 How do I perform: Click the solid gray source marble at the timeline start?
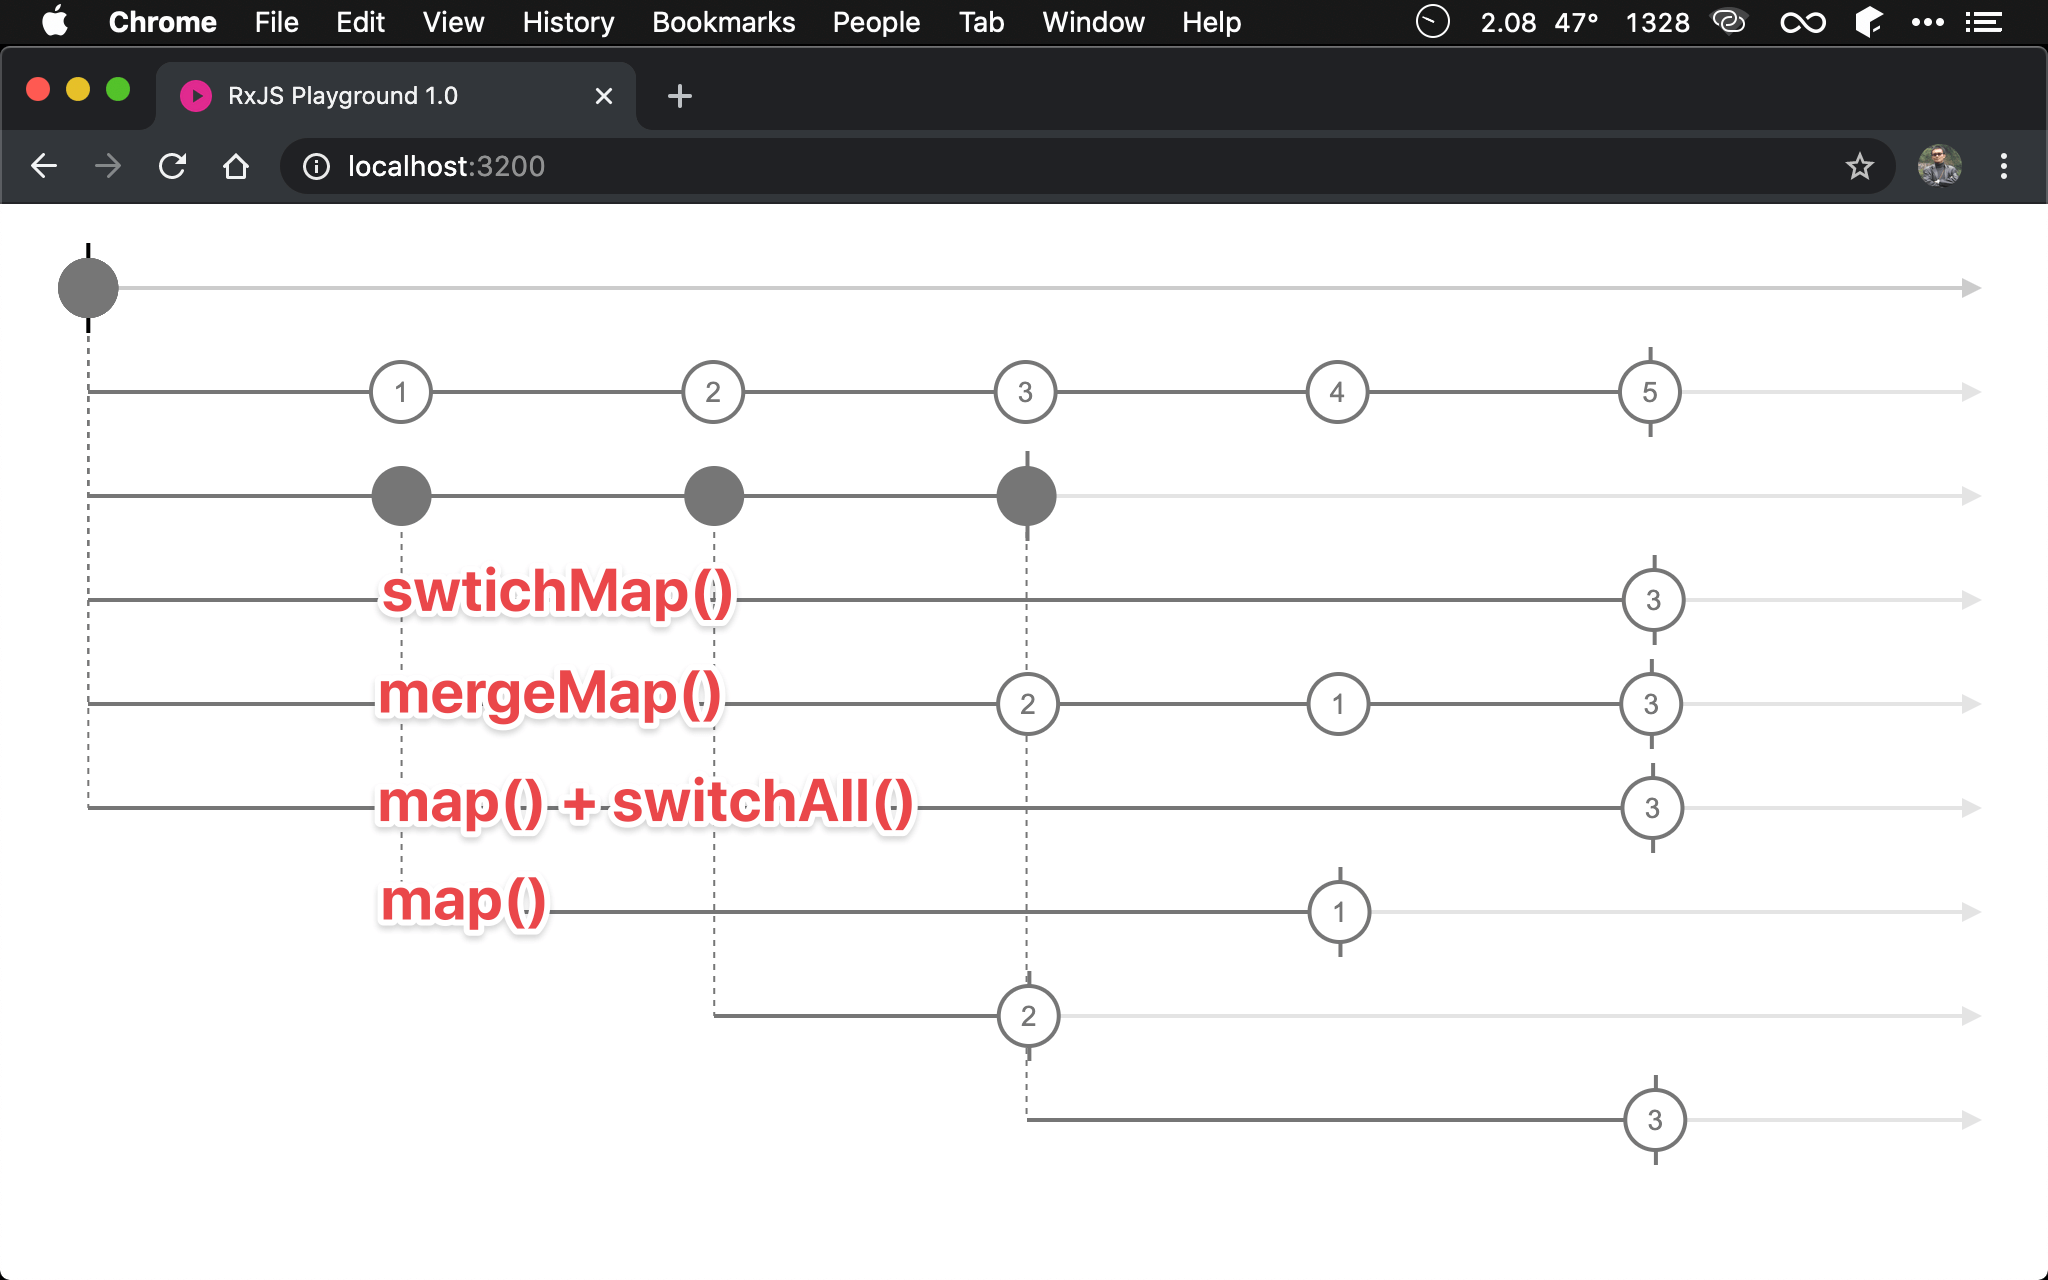coord(88,288)
